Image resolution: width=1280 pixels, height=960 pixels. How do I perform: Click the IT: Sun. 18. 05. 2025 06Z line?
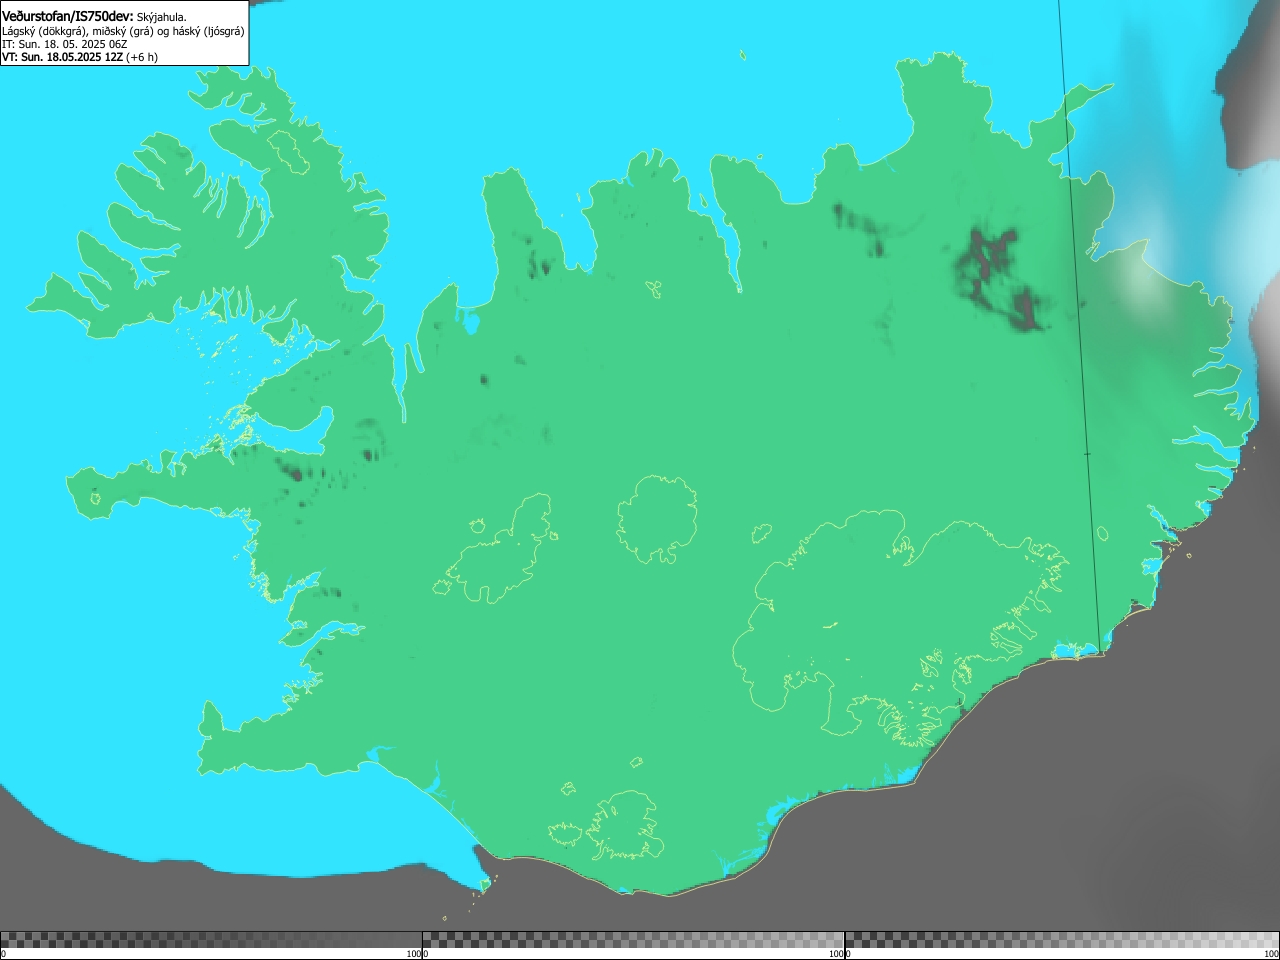[65, 44]
